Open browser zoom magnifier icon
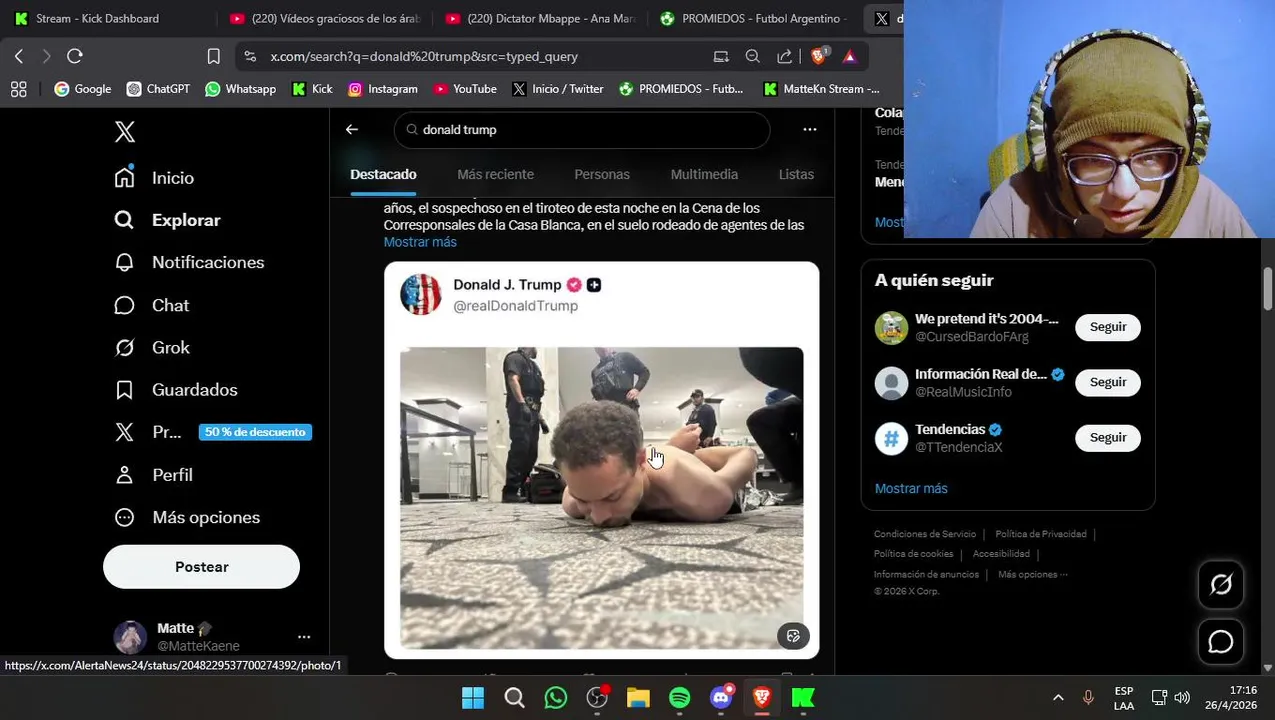The image size is (1275, 720). point(753,56)
